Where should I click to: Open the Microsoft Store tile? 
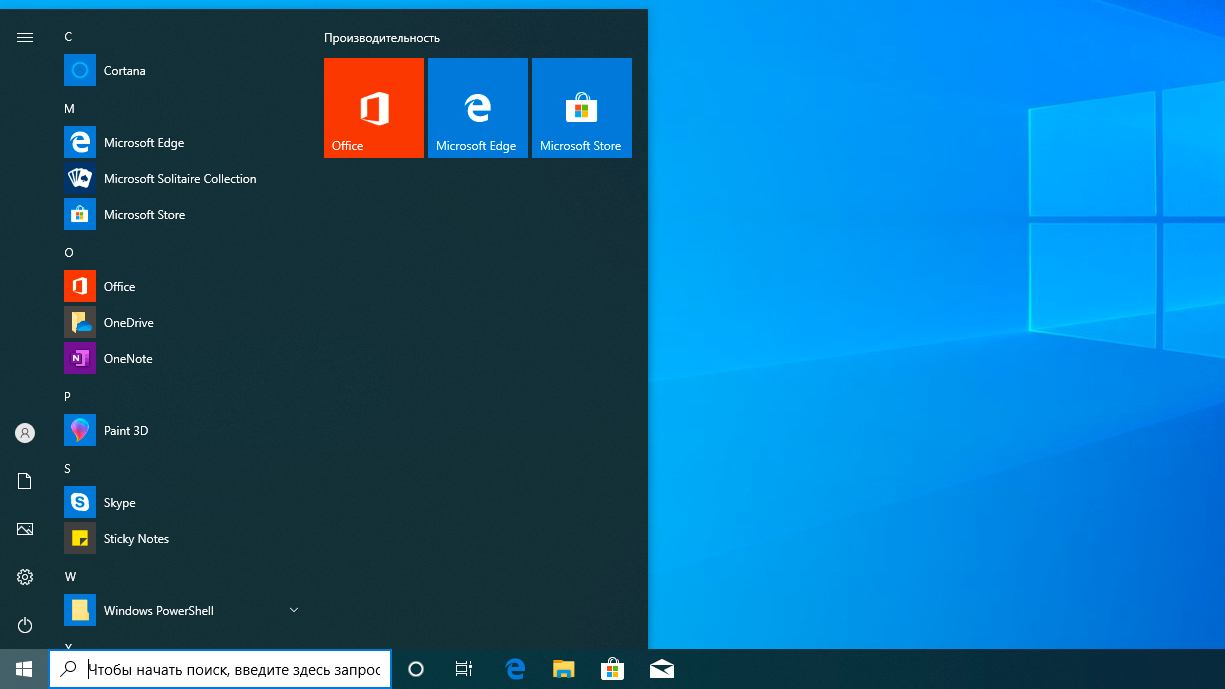(582, 108)
